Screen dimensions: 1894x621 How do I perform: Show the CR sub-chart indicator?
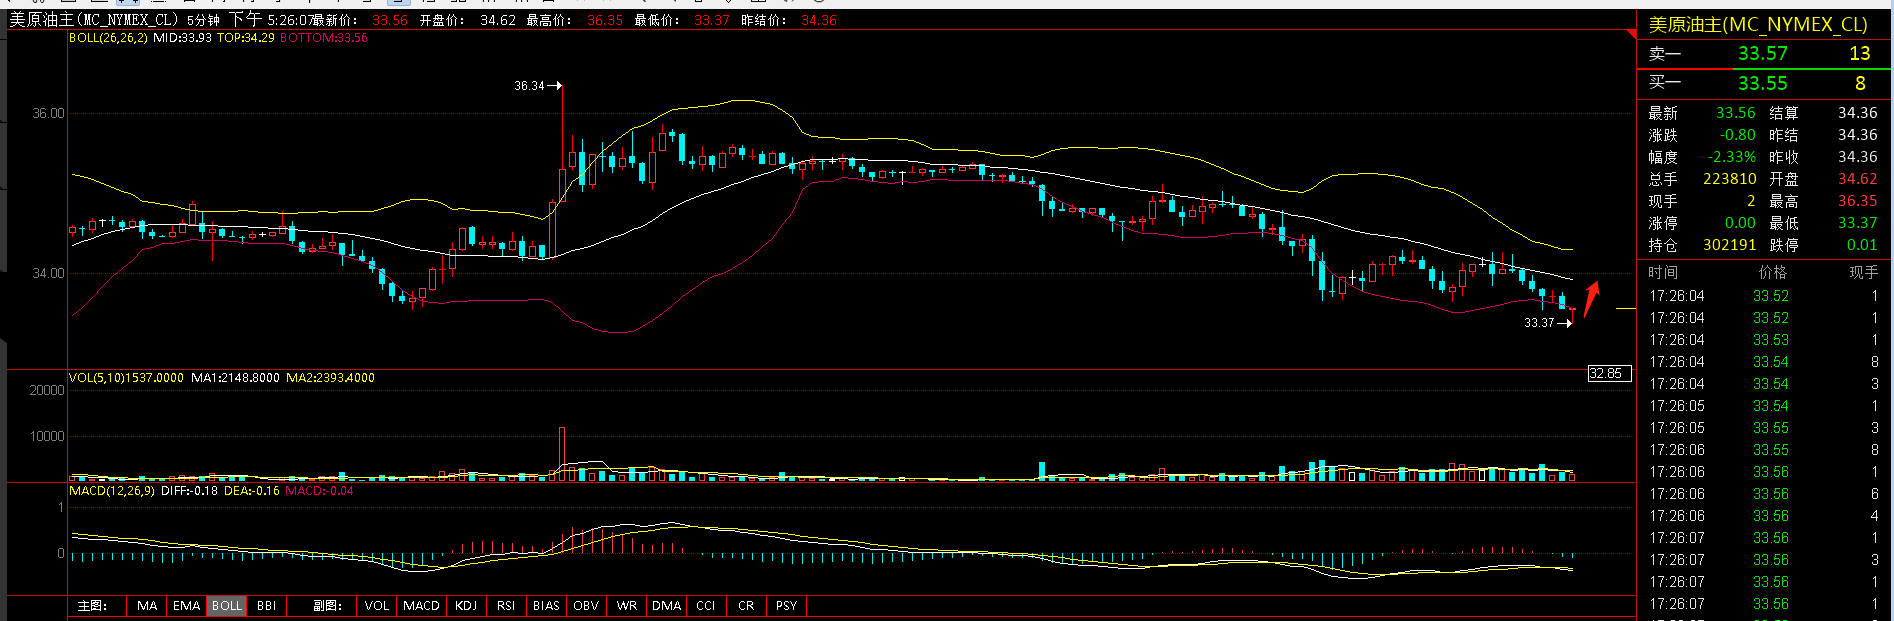[746, 606]
